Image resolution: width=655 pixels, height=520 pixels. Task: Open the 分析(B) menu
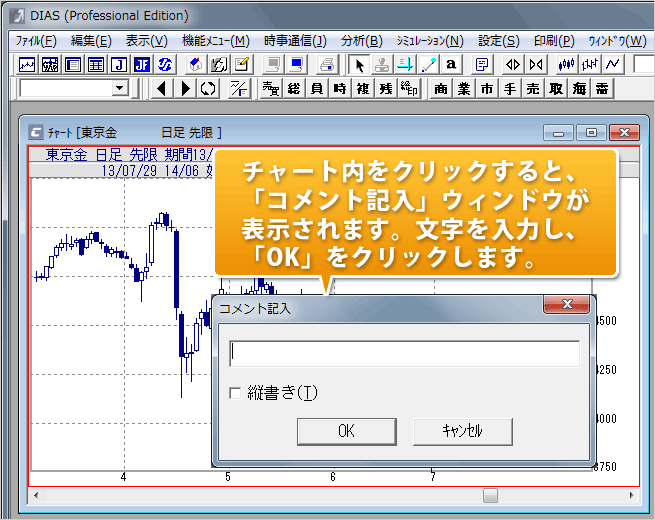click(x=361, y=41)
